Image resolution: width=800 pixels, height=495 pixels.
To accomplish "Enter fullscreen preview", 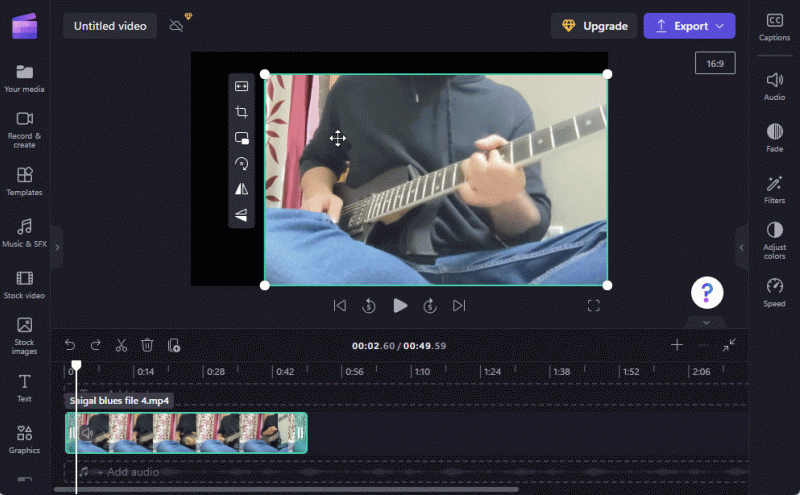I will coord(593,306).
